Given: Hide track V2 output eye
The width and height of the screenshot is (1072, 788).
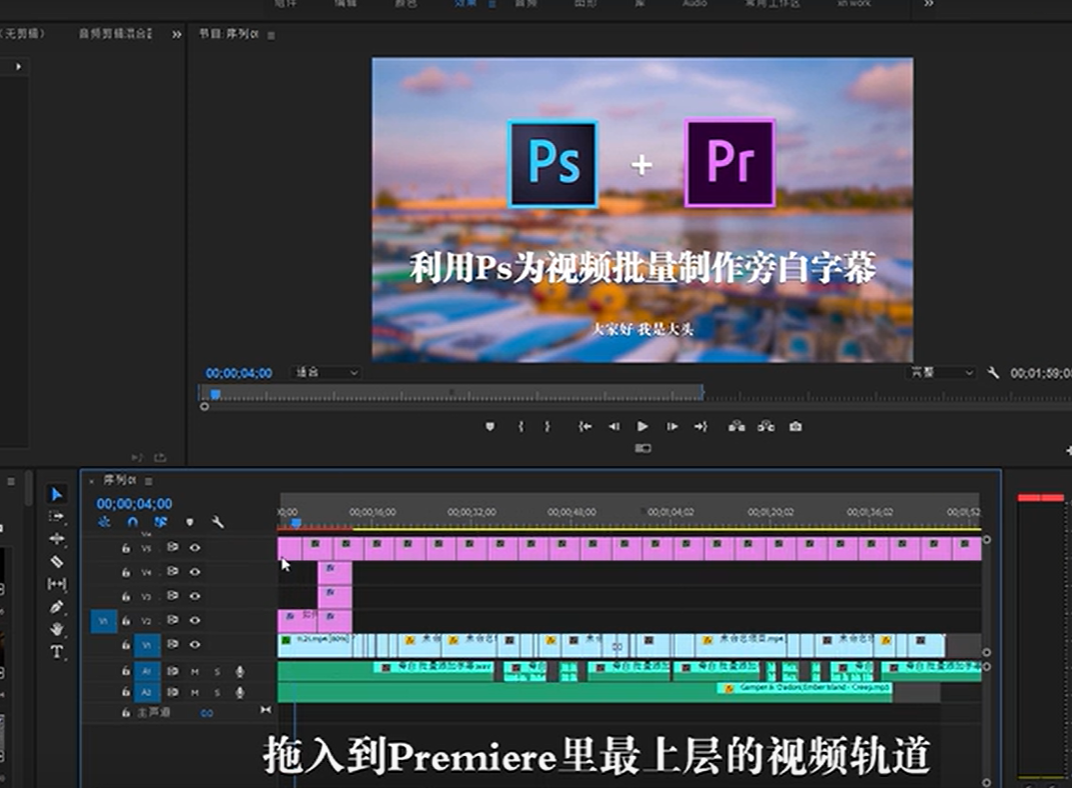Looking at the screenshot, I should [195, 620].
